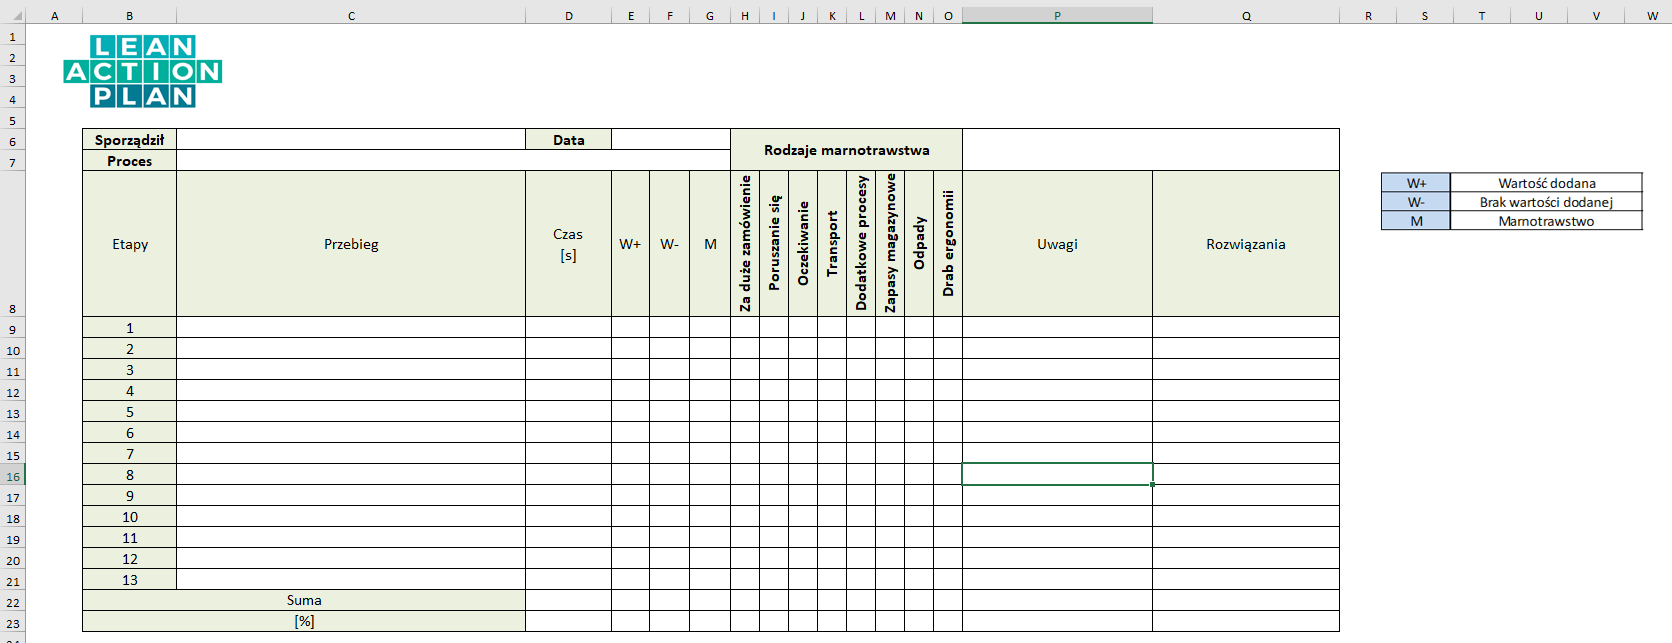1672x643 pixels.
Task: Select column C header
Action: 351,16
